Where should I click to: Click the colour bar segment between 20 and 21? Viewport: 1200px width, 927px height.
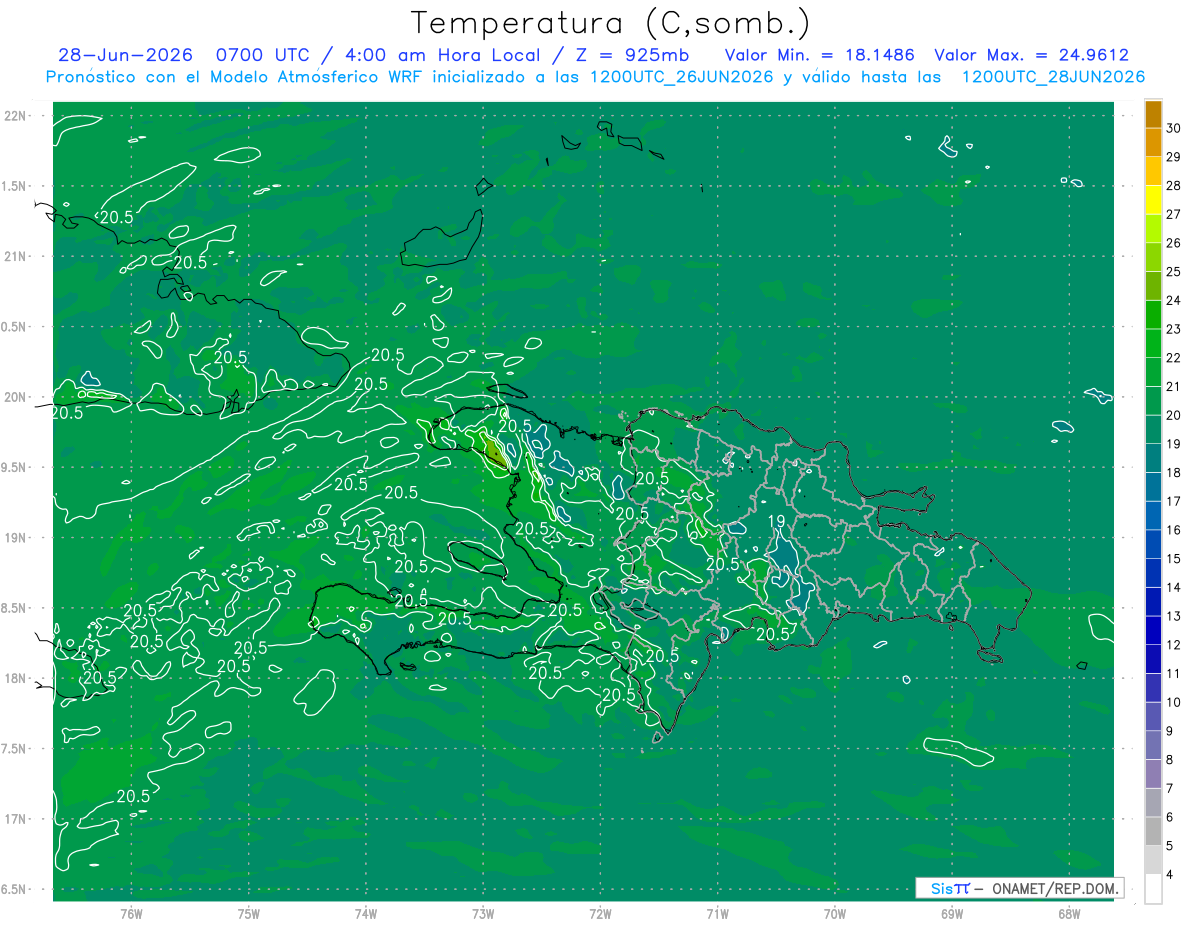tap(1153, 401)
